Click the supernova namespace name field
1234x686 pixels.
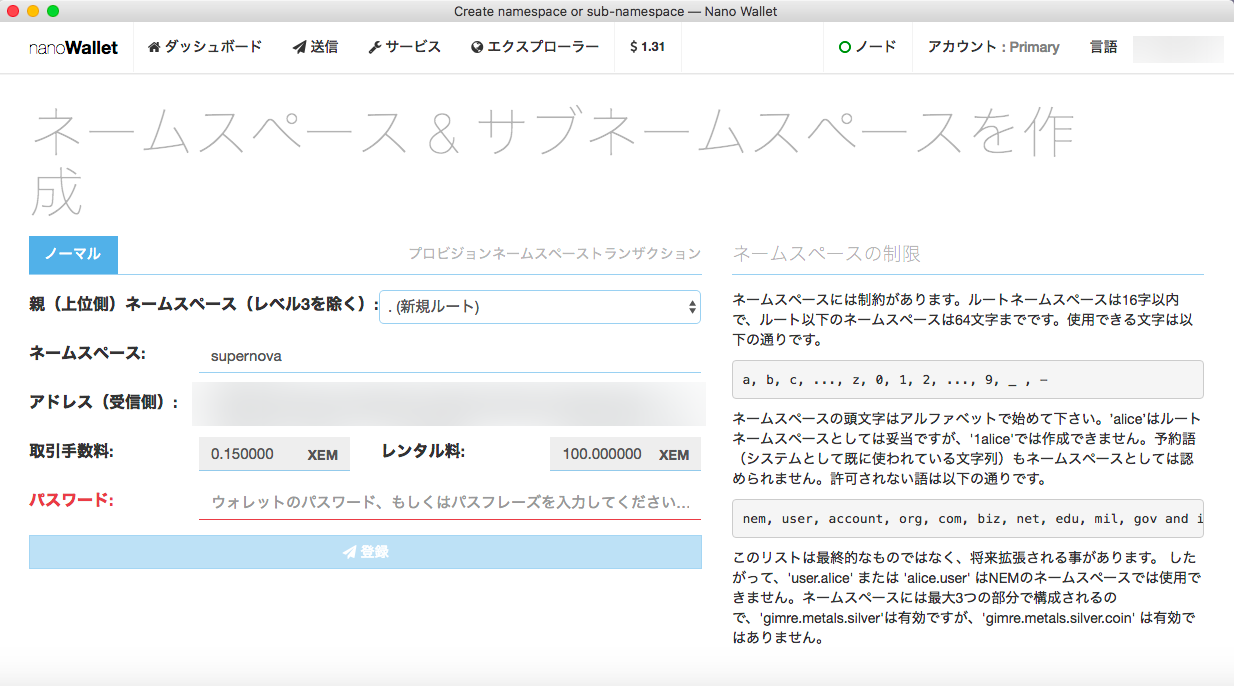pos(450,356)
